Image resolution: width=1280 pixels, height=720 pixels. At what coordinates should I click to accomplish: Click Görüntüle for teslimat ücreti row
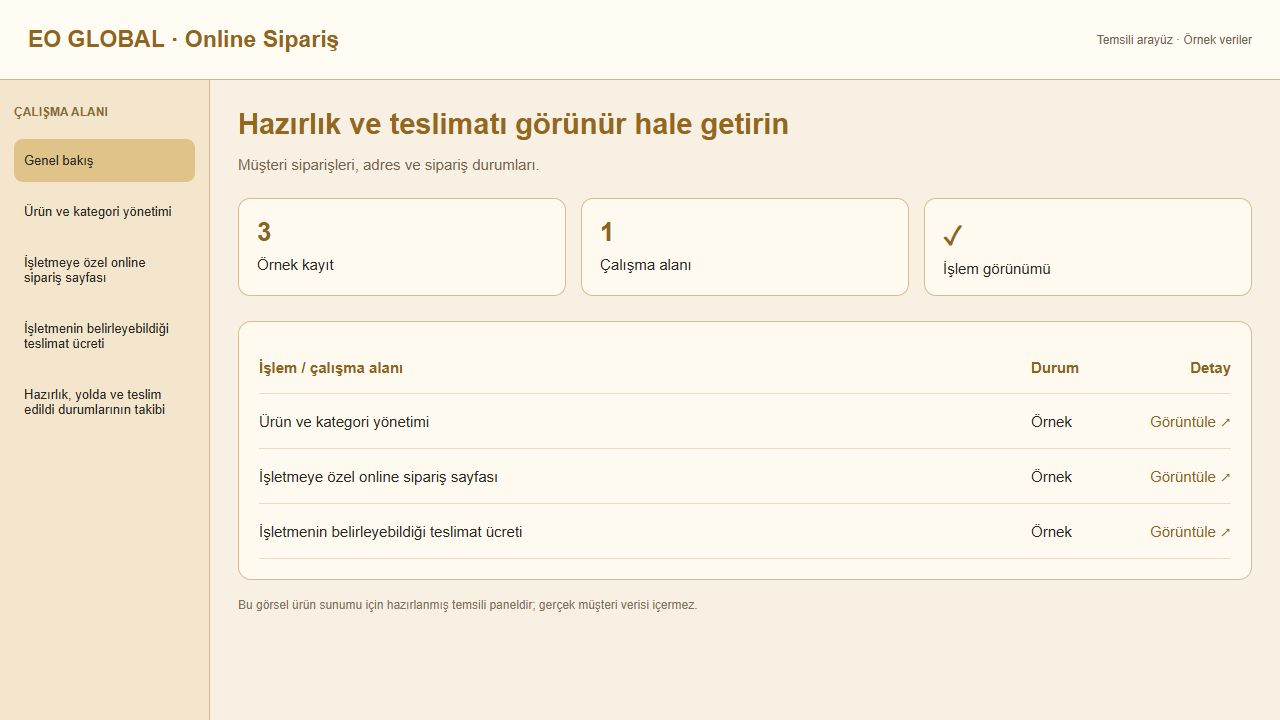1190,532
